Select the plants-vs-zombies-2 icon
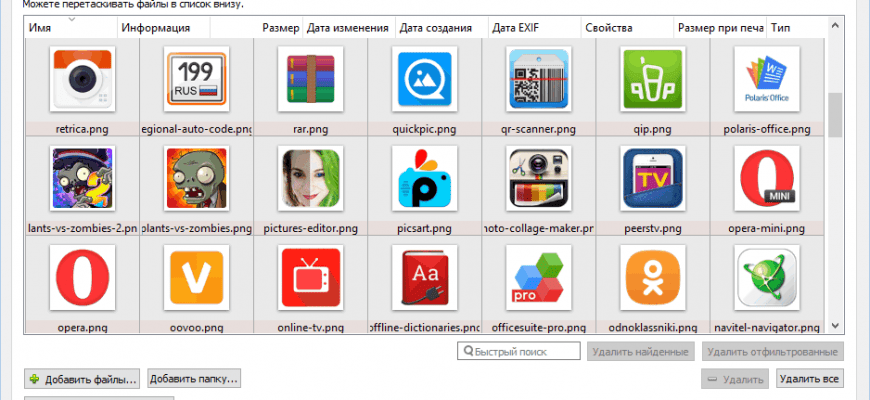The image size is (870, 400). 82,178
